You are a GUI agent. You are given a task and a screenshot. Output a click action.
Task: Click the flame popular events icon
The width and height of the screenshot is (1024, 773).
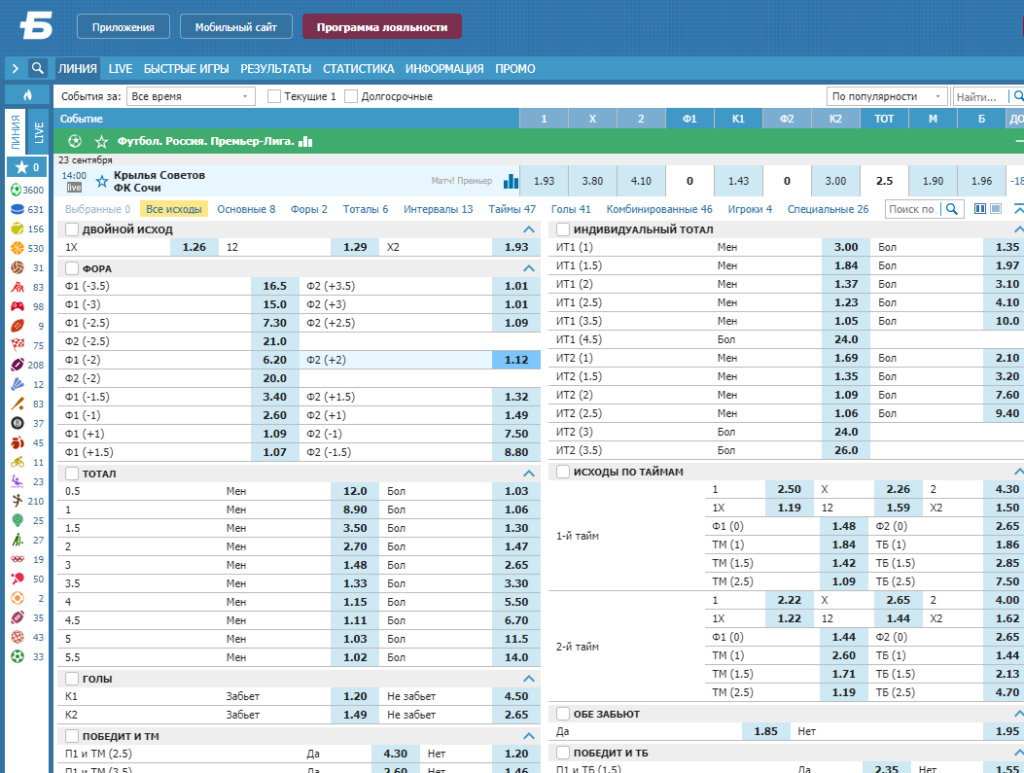coord(27,95)
